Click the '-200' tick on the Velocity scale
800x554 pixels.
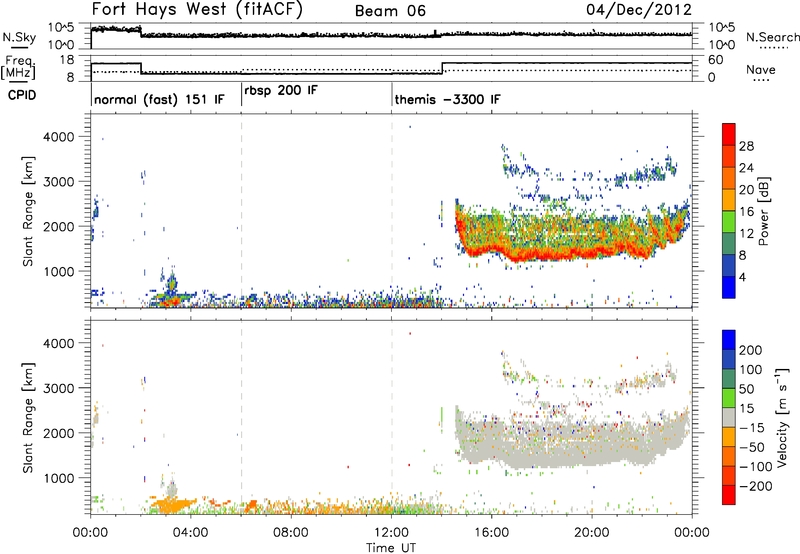[x=755, y=486]
